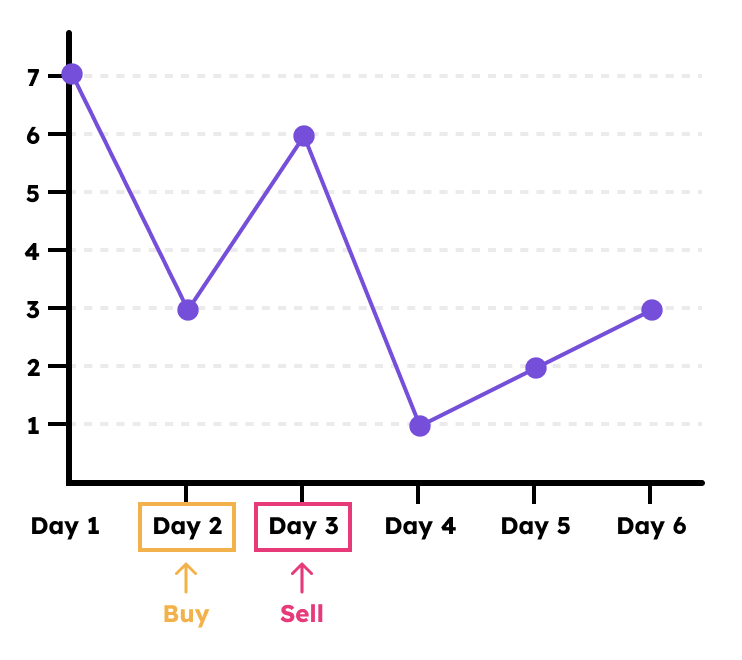Click the Day 5 data point at value 2
The image size is (742, 660).
[535, 368]
